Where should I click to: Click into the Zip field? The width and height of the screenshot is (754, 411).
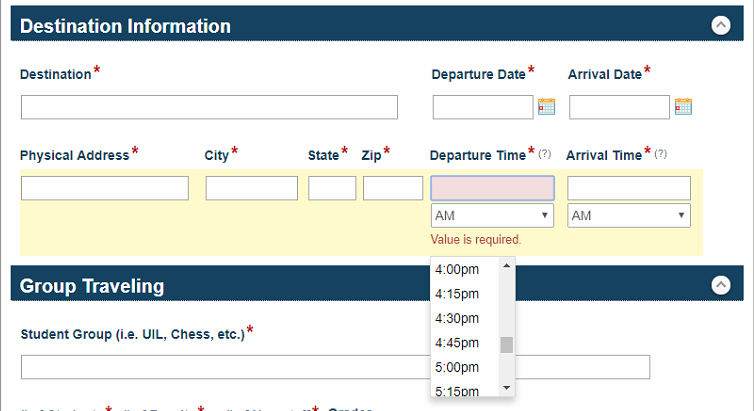click(393, 188)
